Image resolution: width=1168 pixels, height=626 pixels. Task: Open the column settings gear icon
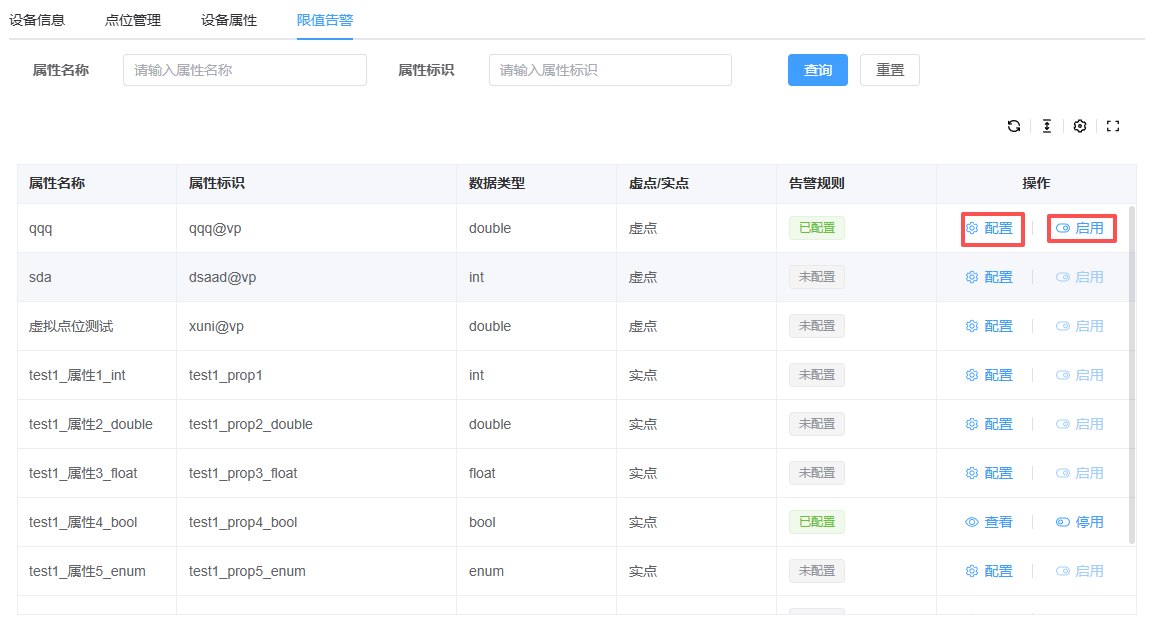(1080, 126)
